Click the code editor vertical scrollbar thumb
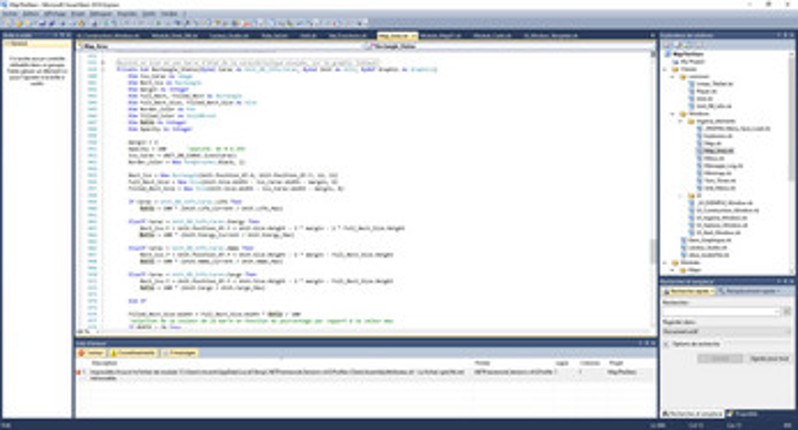Image resolution: width=798 pixels, height=430 pixels. tap(653, 251)
